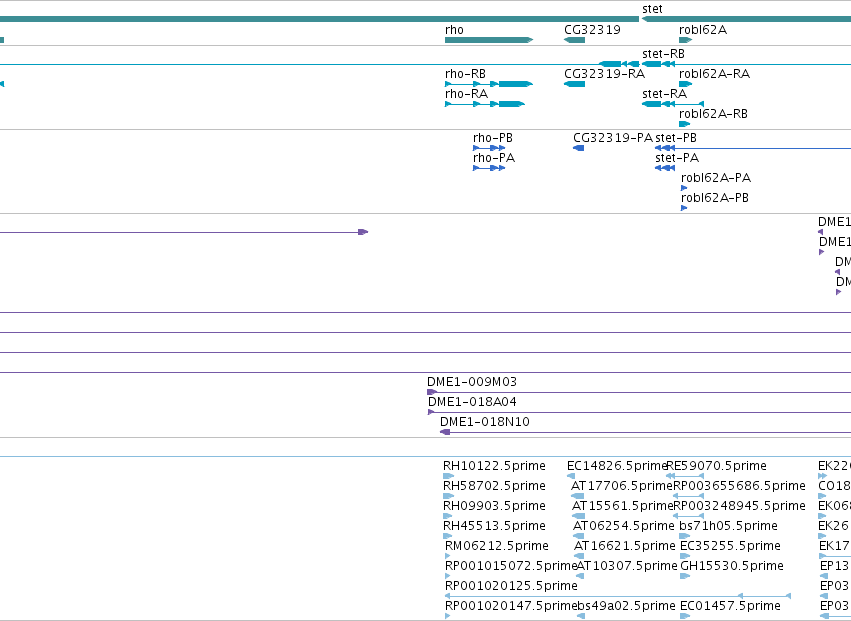Screen dimensions: 851x621
Task: Select the stet-RA transcript
Action: tap(673, 104)
